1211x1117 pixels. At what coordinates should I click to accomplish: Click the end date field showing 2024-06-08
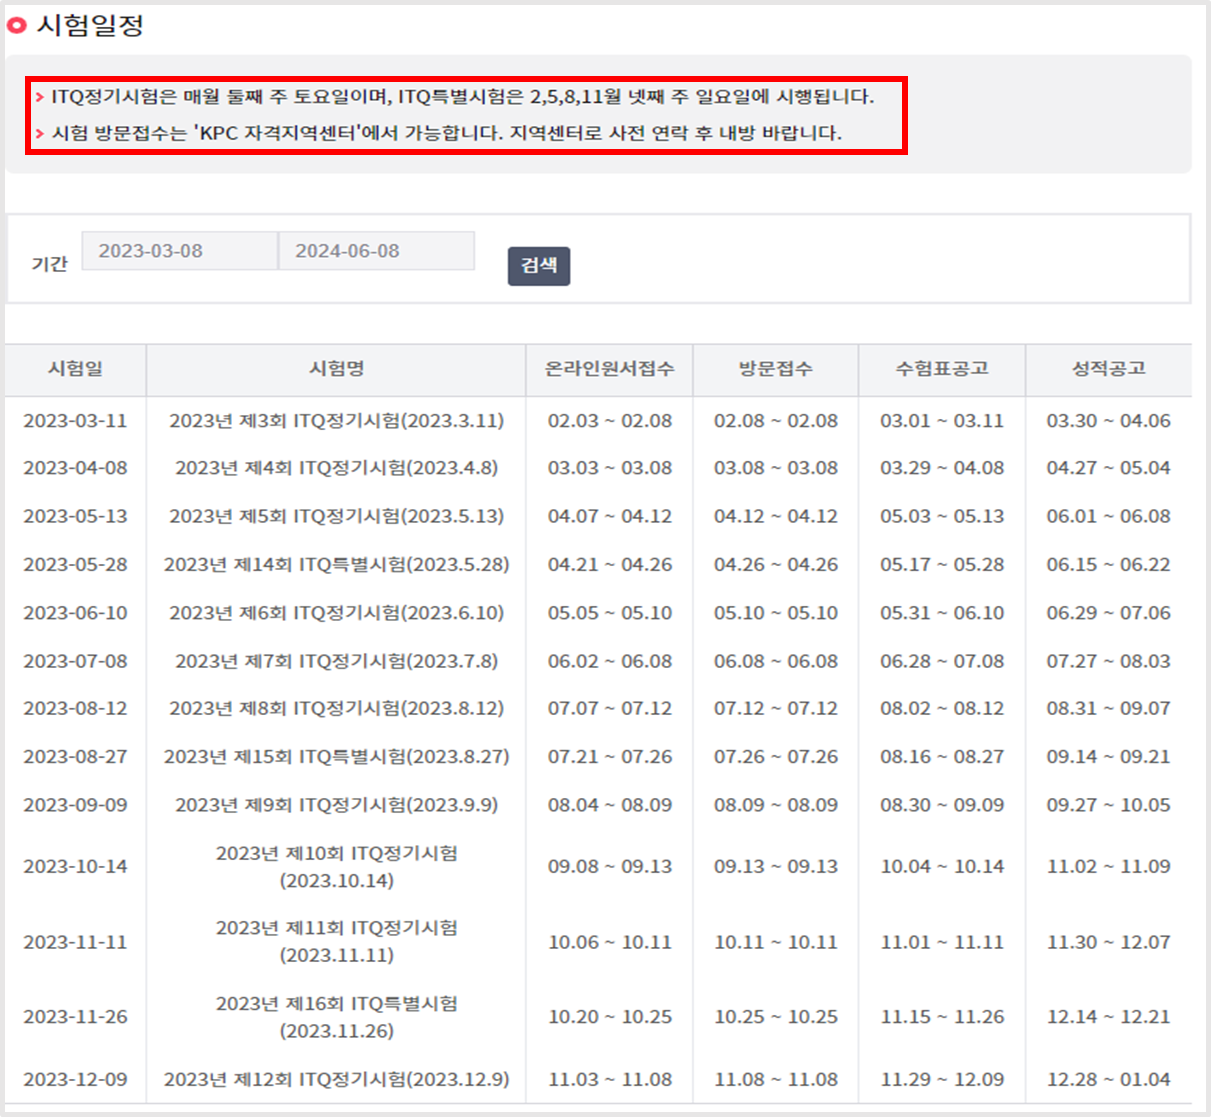click(376, 251)
